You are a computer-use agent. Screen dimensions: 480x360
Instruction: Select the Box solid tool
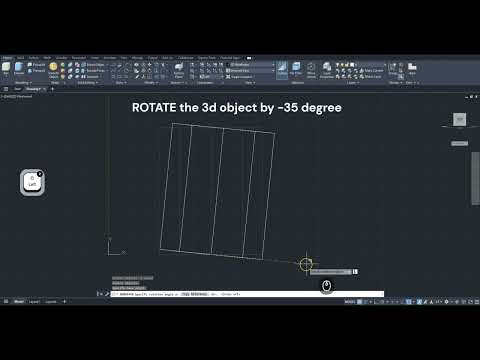6,69
